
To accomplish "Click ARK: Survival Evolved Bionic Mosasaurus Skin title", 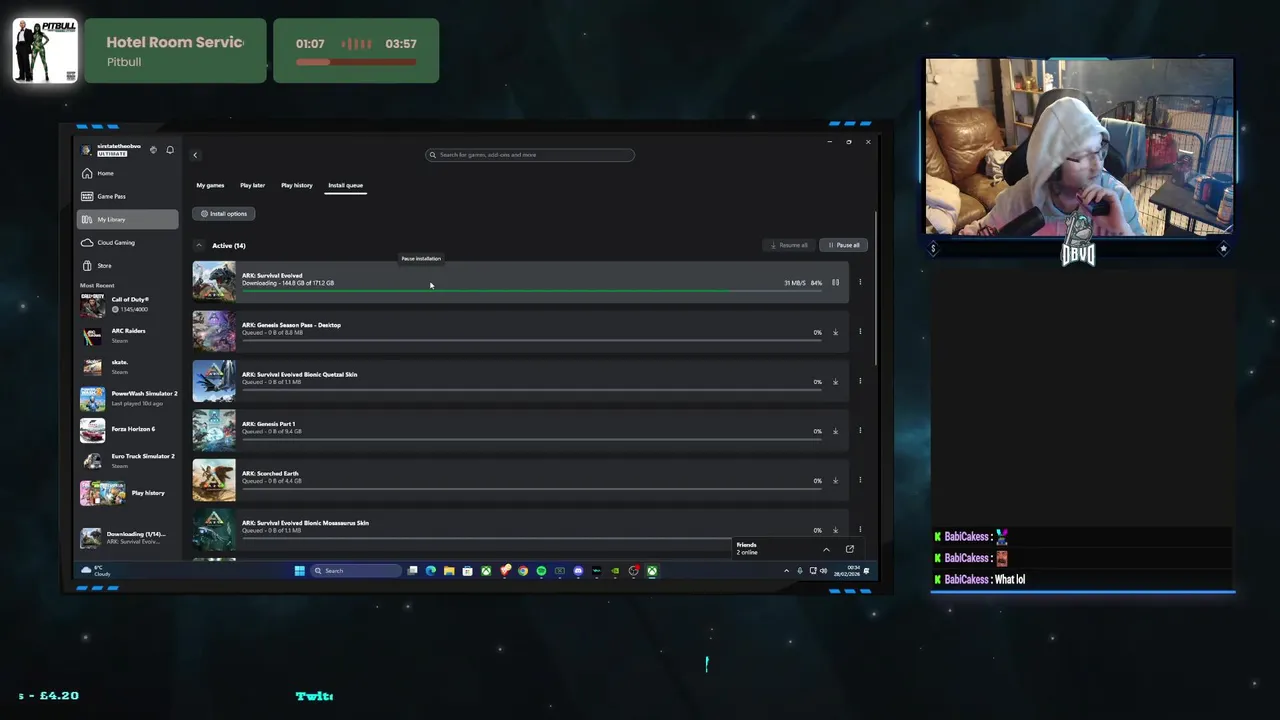I will 305,523.
